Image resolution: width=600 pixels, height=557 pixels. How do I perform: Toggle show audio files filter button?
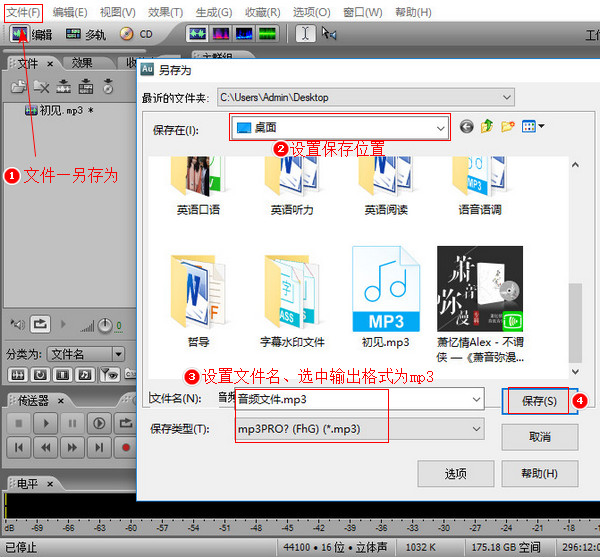(x=18, y=375)
